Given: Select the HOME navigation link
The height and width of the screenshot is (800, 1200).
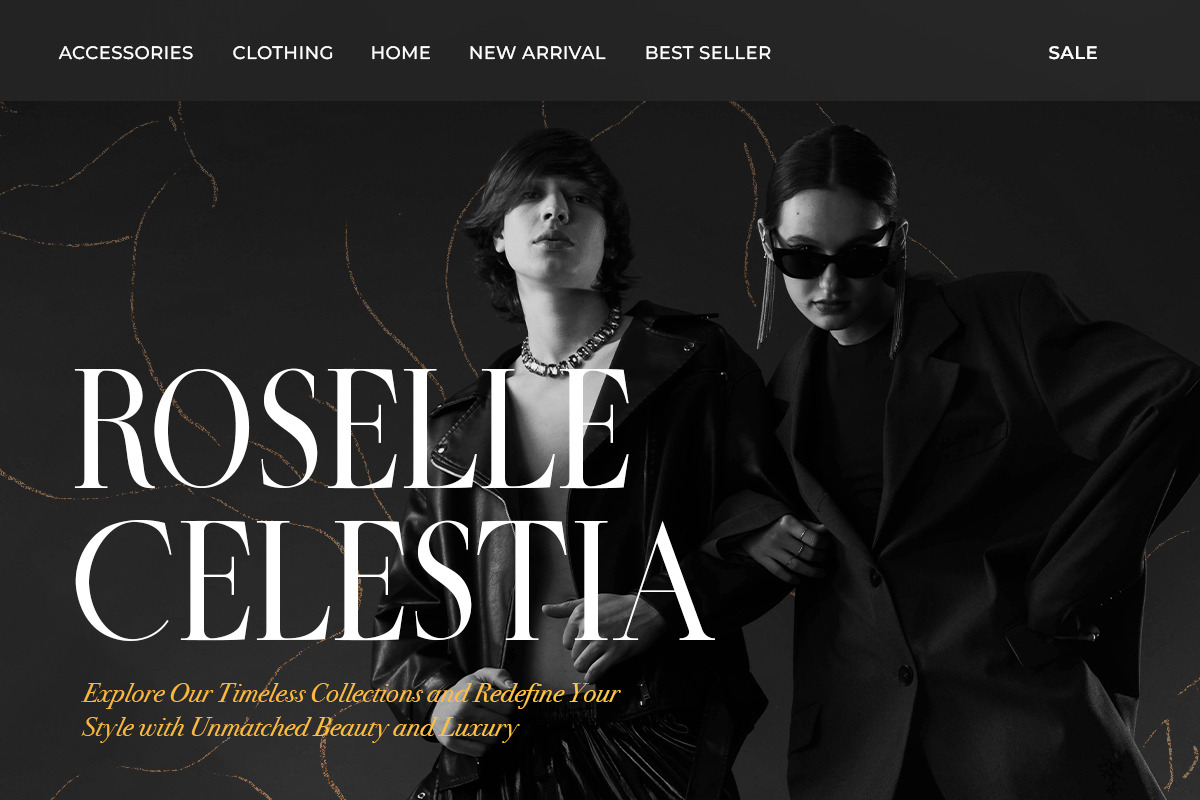Looking at the screenshot, I should click(401, 53).
